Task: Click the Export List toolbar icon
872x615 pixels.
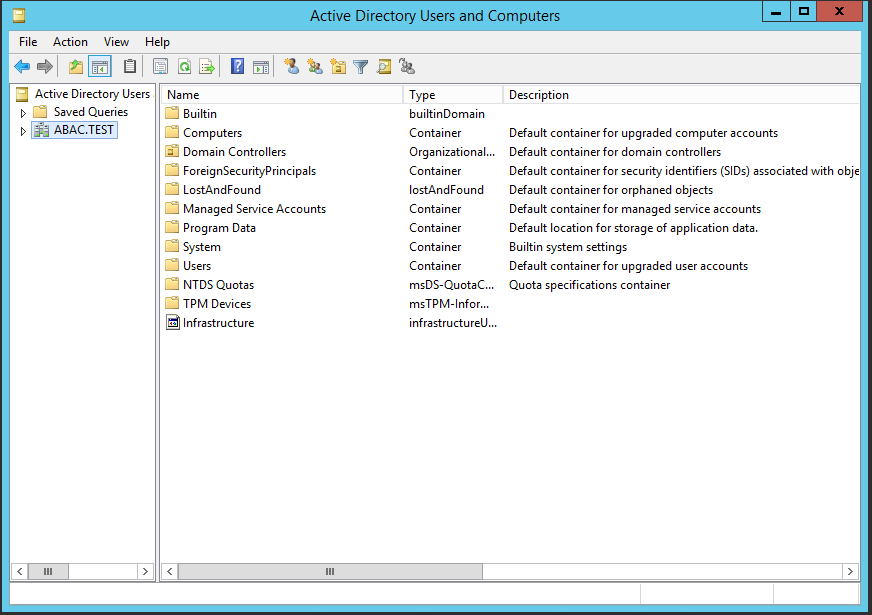Action: pyautogui.click(x=207, y=67)
